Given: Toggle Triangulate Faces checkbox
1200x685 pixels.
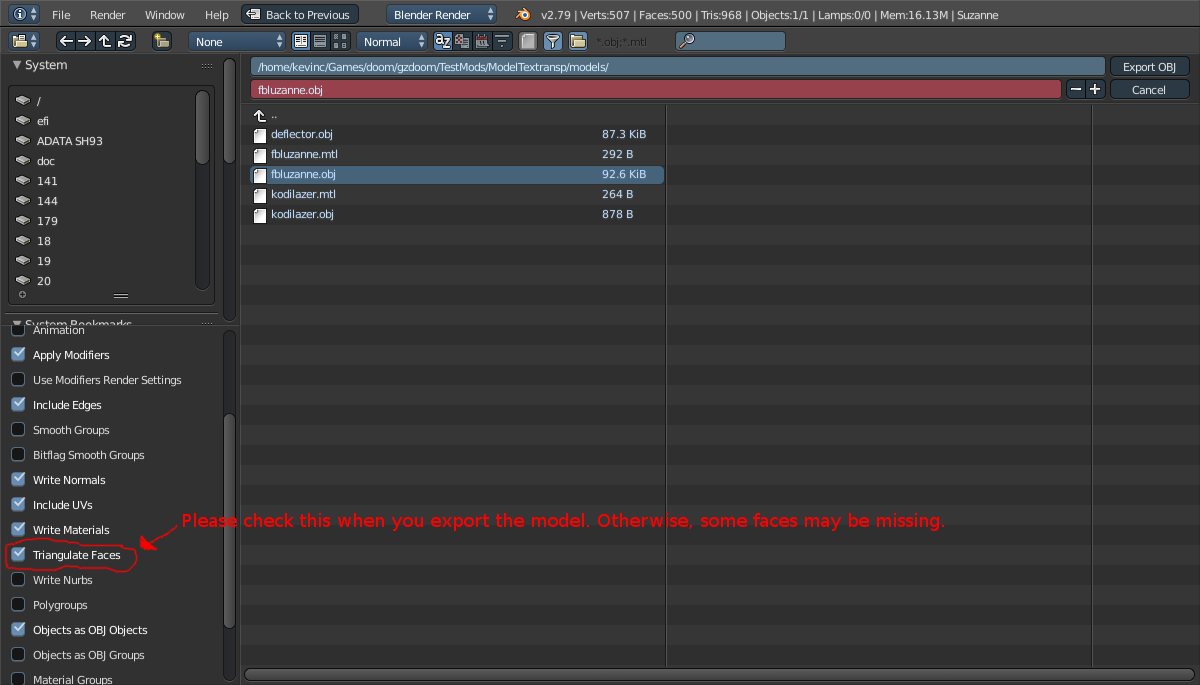Looking at the screenshot, I should click(18, 554).
